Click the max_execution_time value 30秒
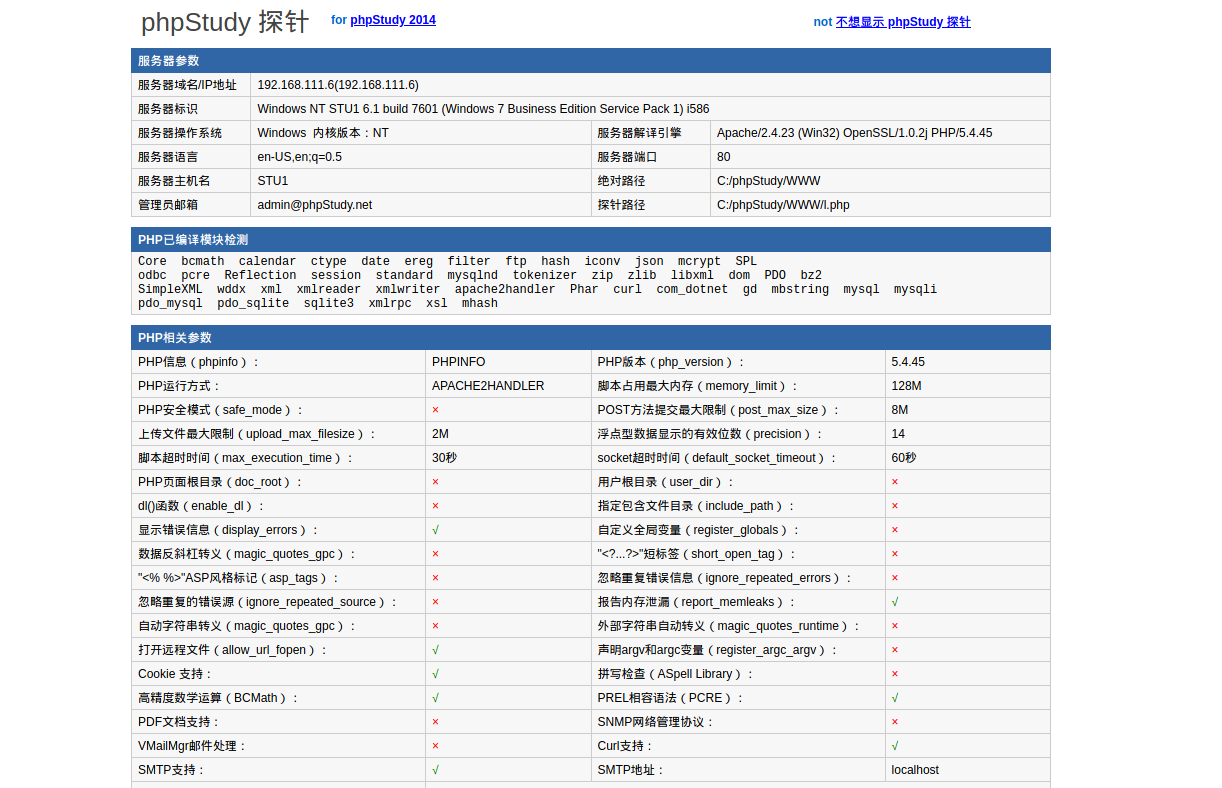Image resolution: width=1222 pixels, height=788 pixels. pyautogui.click(x=444, y=458)
